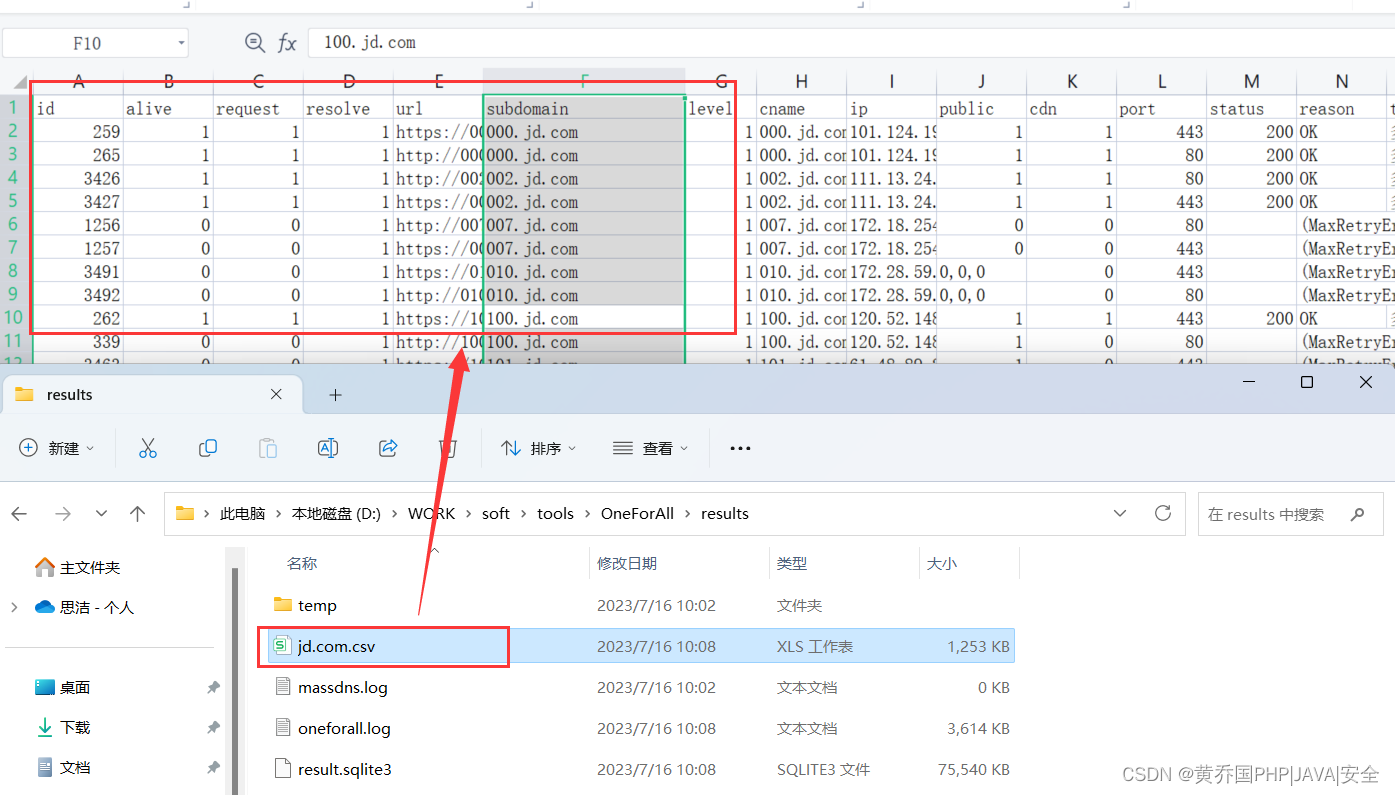Image resolution: width=1395 pixels, height=795 pixels.
Task: Click OneForAll in the address path
Action: tap(637, 514)
